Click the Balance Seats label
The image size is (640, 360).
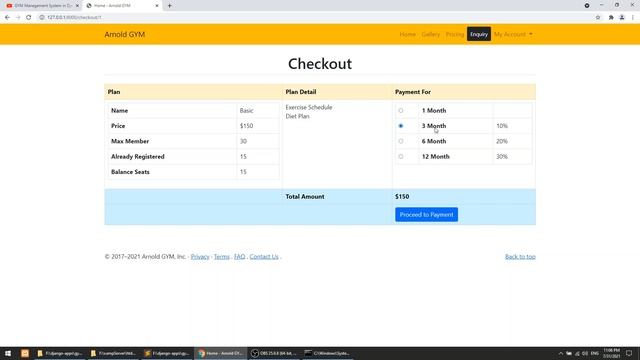[x=130, y=172]
